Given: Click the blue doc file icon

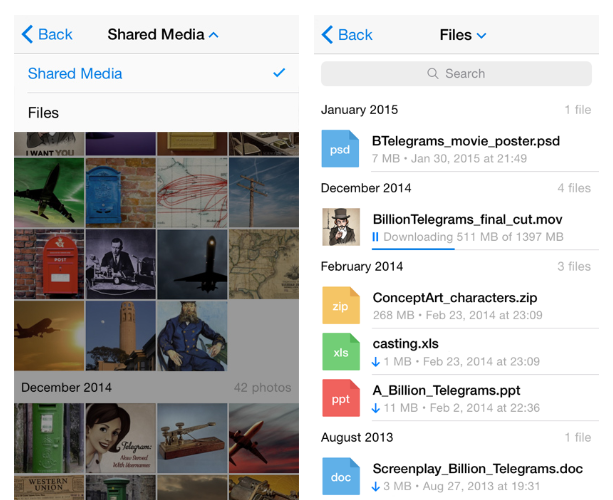Looking at the screenshot, I should (341, 476).
